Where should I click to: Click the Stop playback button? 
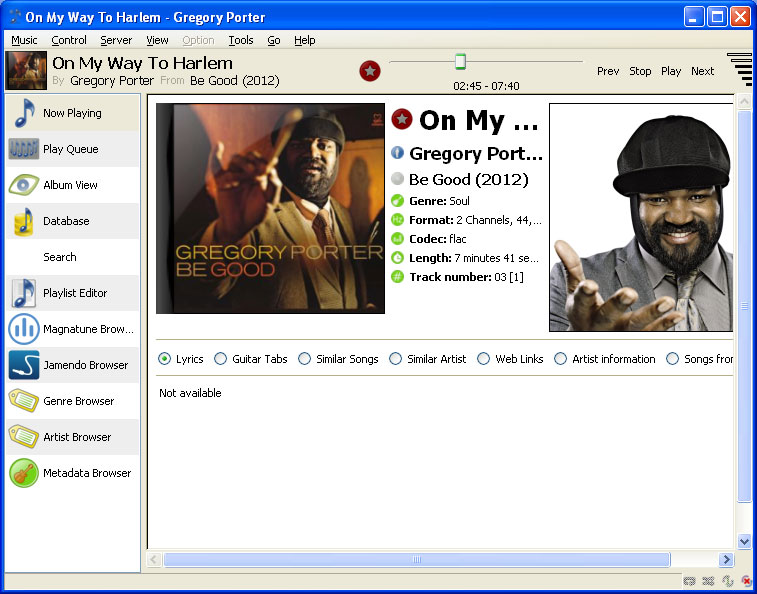pos(640,71)
